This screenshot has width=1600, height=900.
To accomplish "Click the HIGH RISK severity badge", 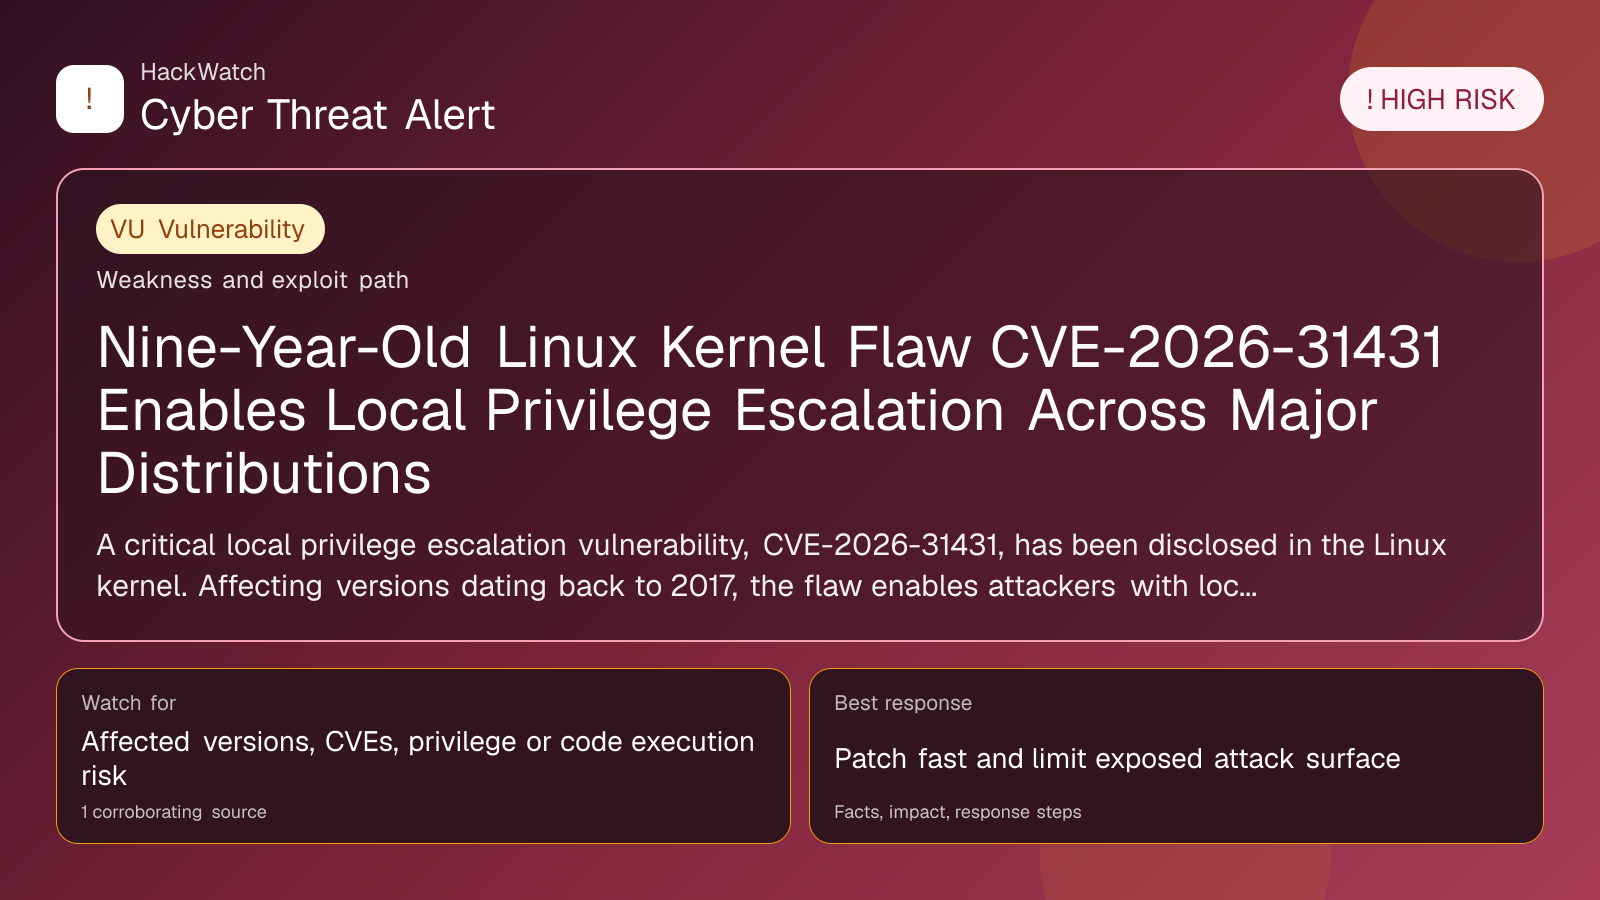I will pyautogui.click(x=1441, y=99).
